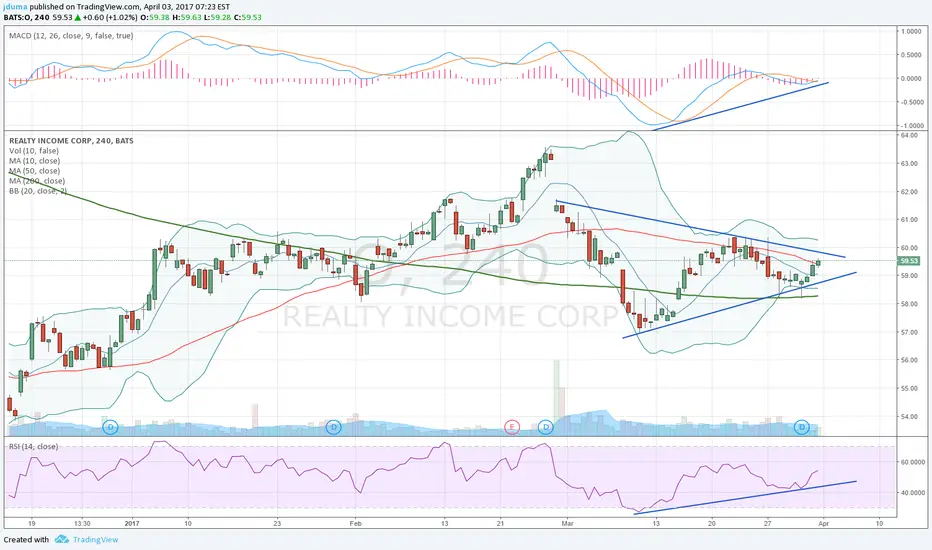Viewport: 932px width, 550px height.
Task: Select the MA (200, close) indicator legend
Action: 37,181
